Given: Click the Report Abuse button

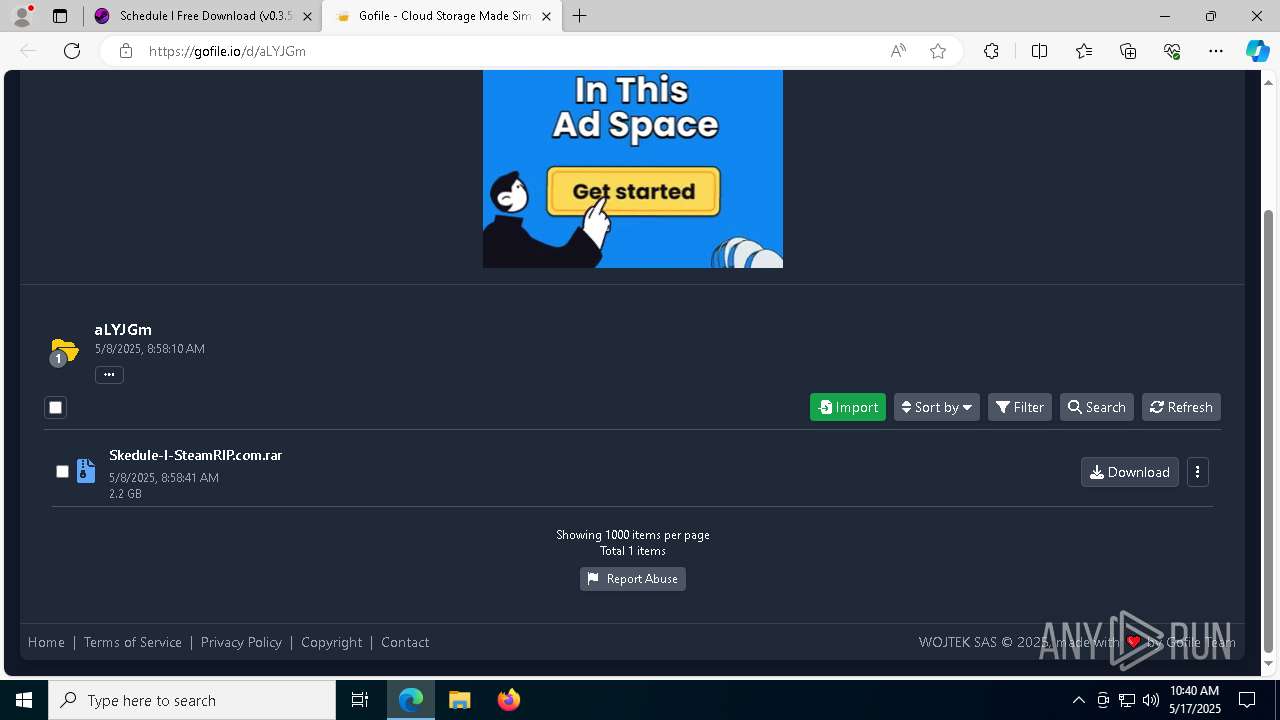Looking at the screenshot, I should (x=633, y=579).
